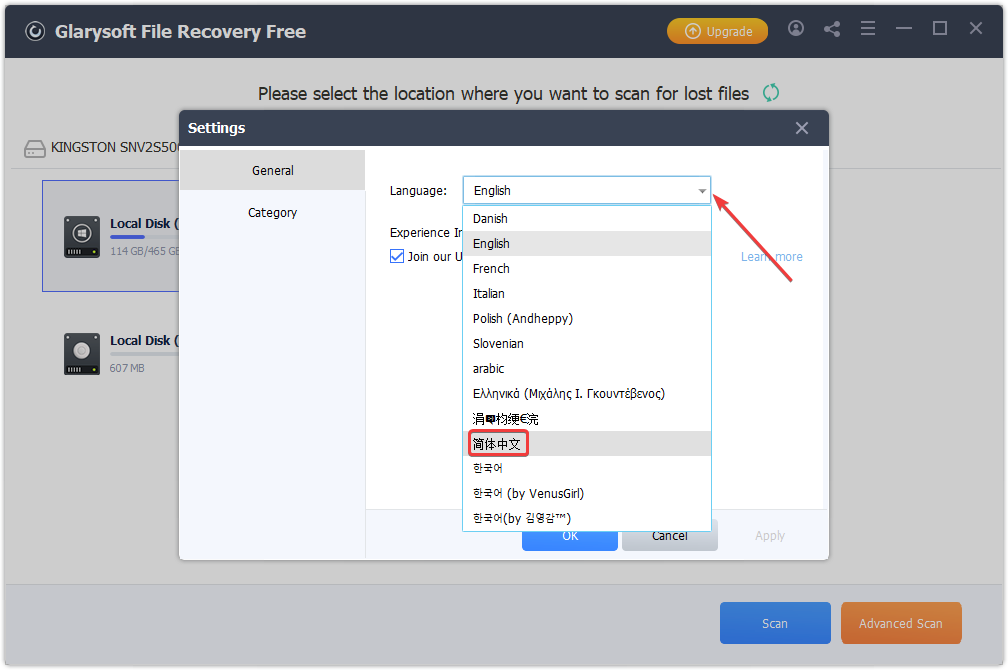
Task: Open the General settings section
Action: [272, 169]
